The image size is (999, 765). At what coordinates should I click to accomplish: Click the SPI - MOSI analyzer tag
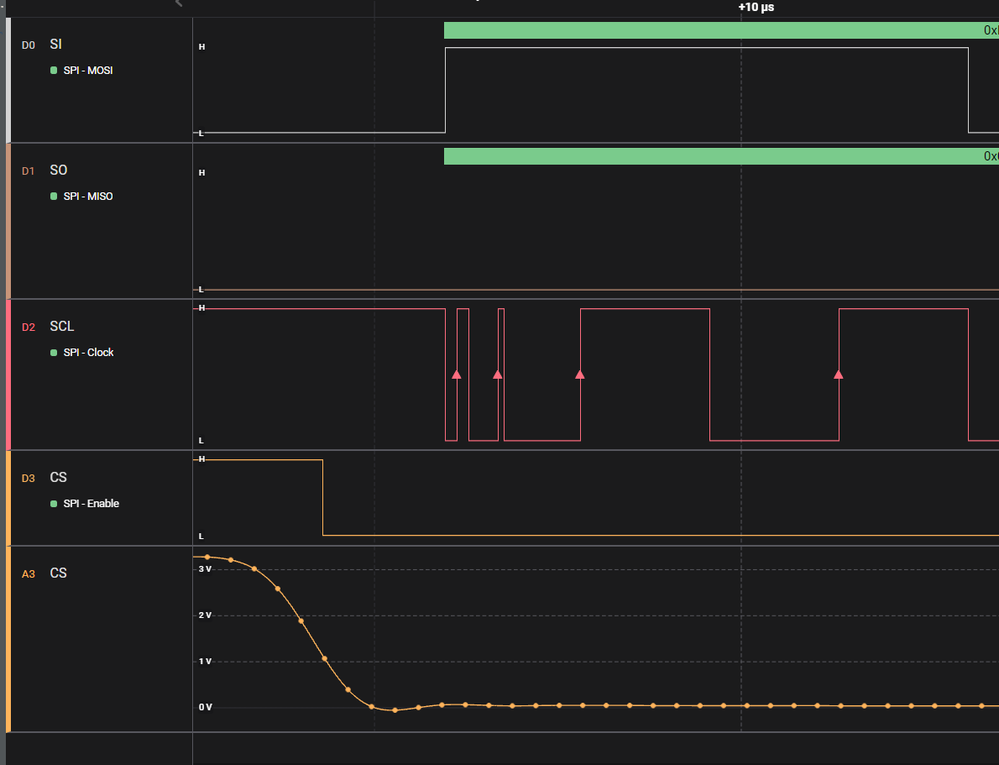tap(88, 70)
